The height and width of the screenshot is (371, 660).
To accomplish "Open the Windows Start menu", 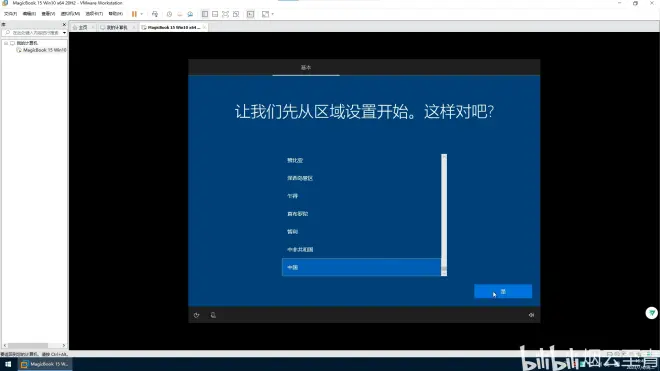I will tap(8, 364).
